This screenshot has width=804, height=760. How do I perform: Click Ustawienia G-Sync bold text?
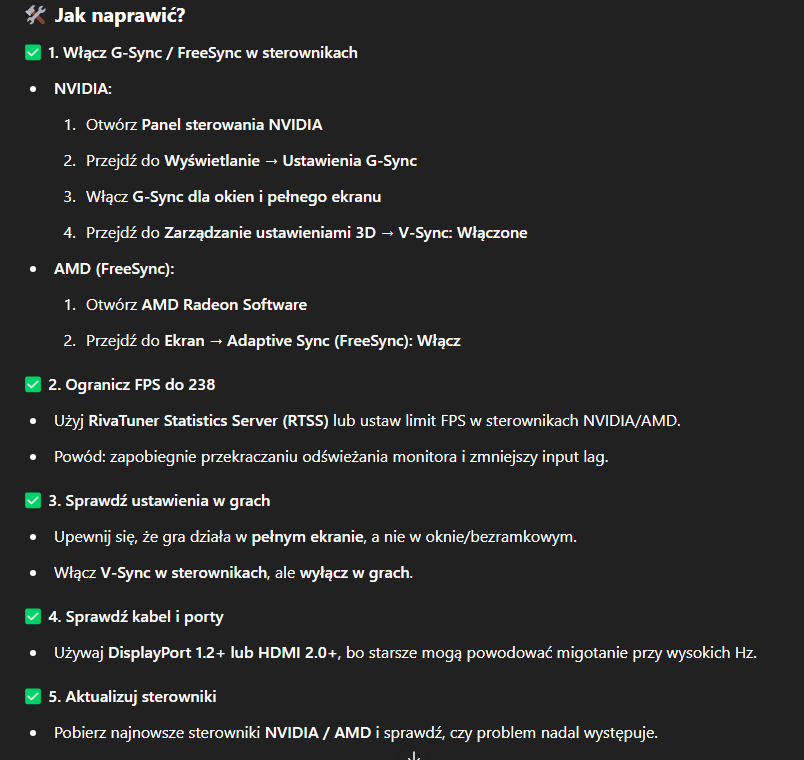click(350, 161)
